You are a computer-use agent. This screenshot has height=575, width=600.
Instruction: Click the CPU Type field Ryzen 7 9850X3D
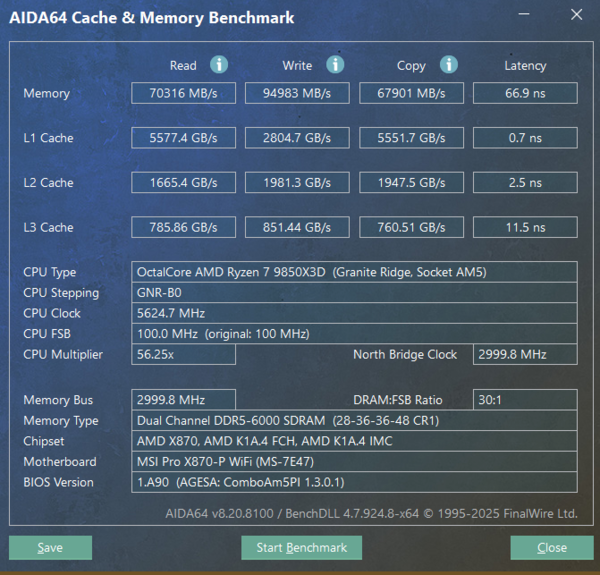354,272
